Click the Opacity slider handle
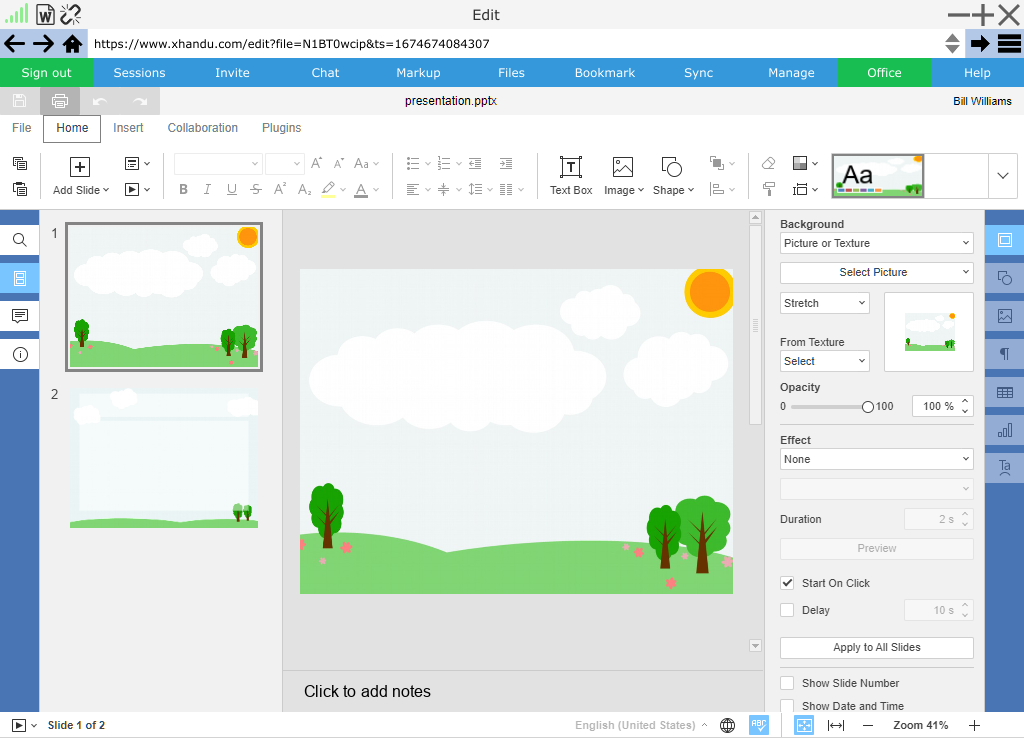This screenshot has height=738, width=1024. (867, 407)
